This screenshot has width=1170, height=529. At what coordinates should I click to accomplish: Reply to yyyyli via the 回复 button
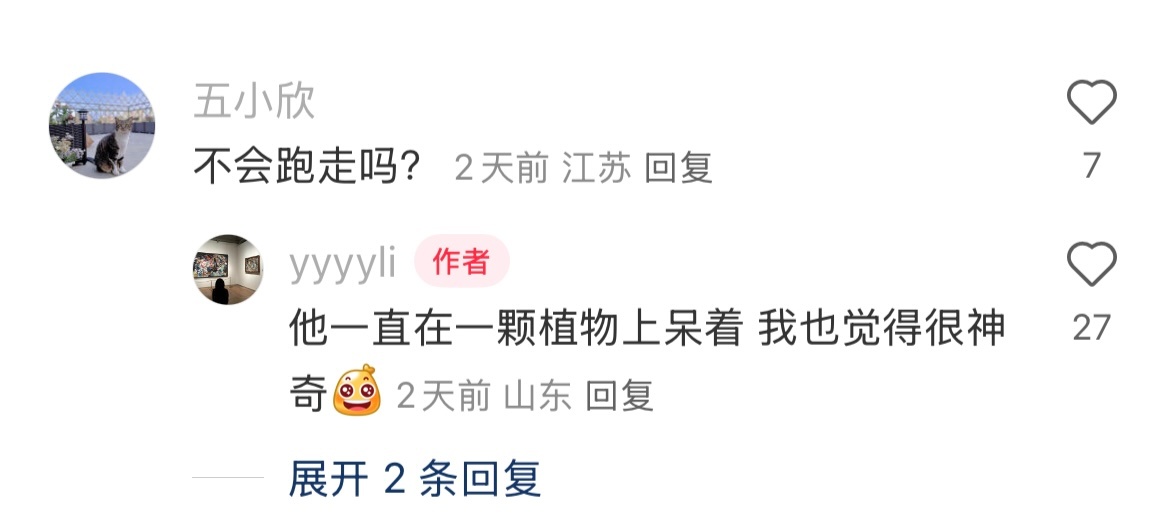620,395
